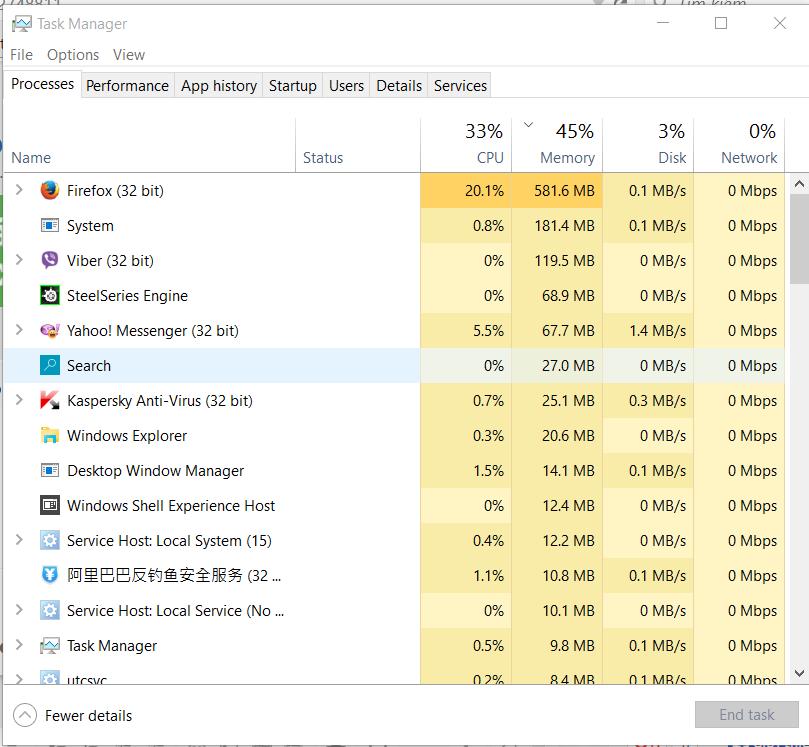Click the Viber process icon

(x=50, y=261)
